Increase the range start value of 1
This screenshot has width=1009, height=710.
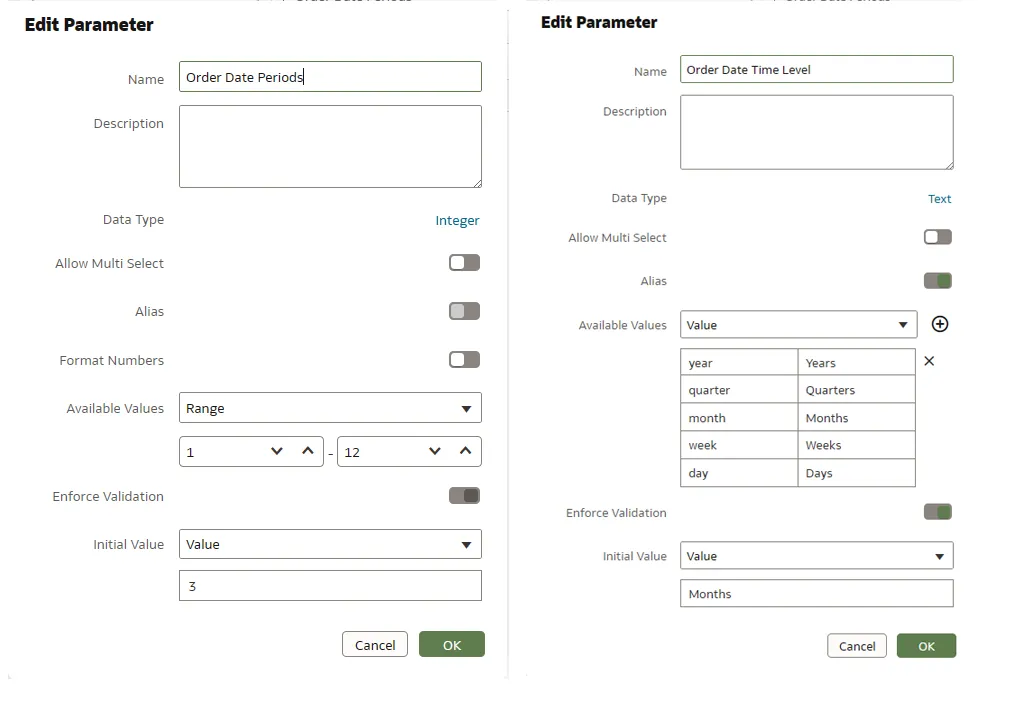coord(308,452)
